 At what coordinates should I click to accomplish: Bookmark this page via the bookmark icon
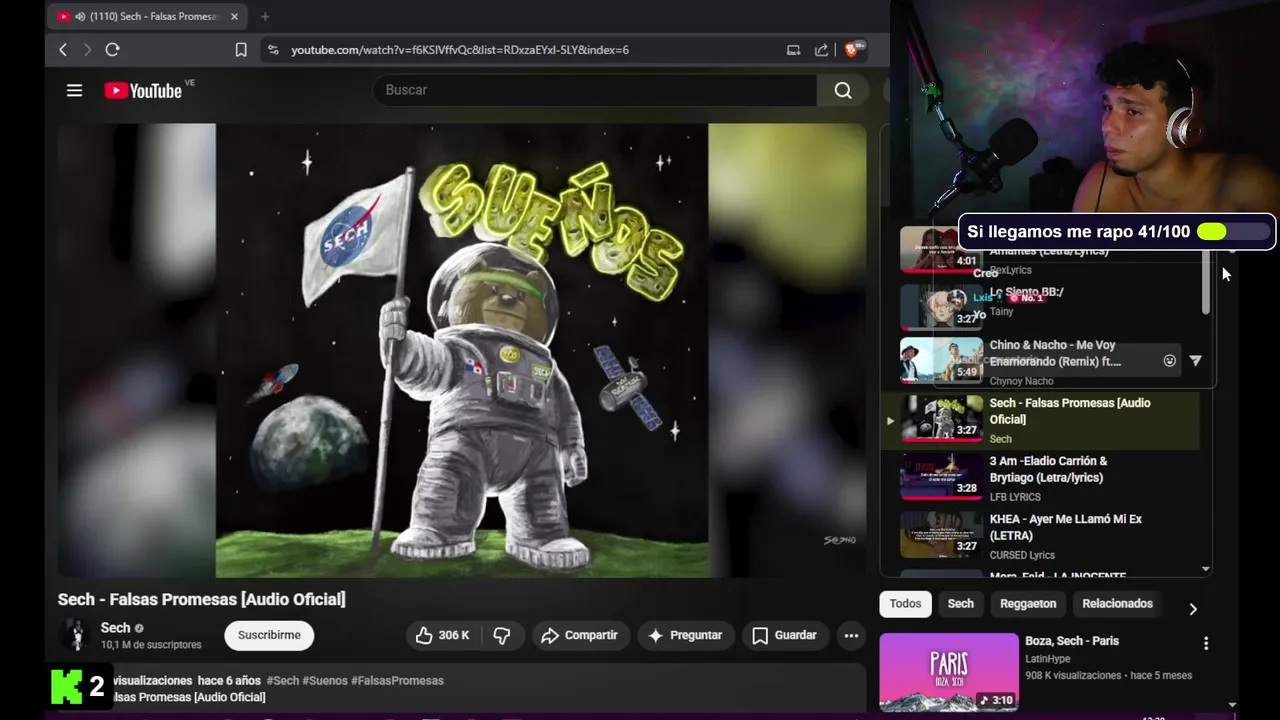pyautogui.click(x=241, y=50)
